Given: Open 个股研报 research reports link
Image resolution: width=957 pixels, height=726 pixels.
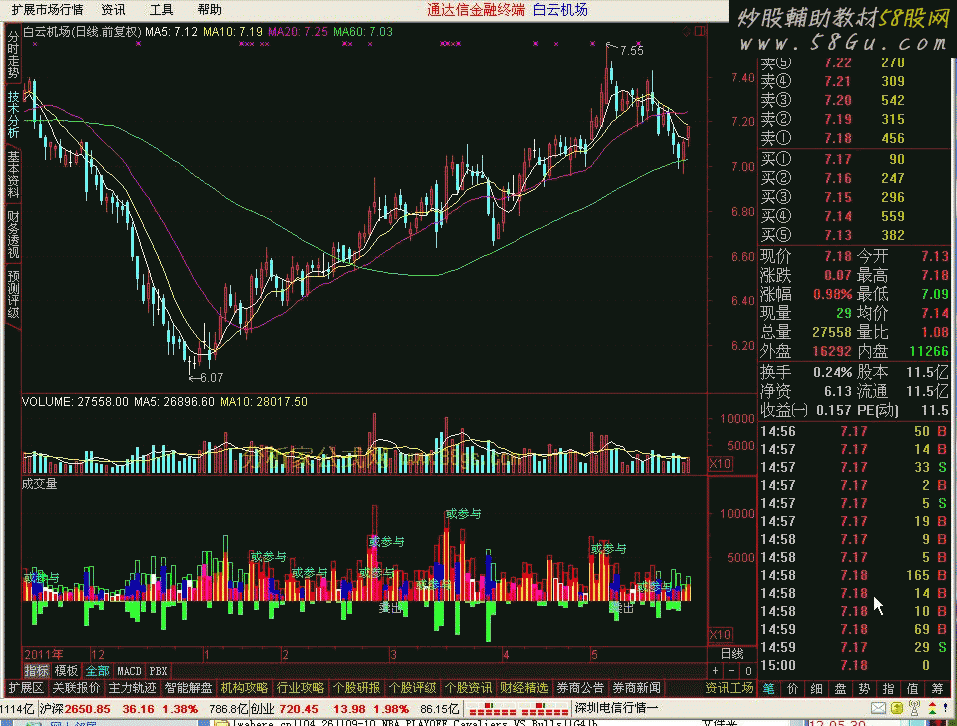Looking at the screenshot, I should pyautogui.click(x=358, y=688).
